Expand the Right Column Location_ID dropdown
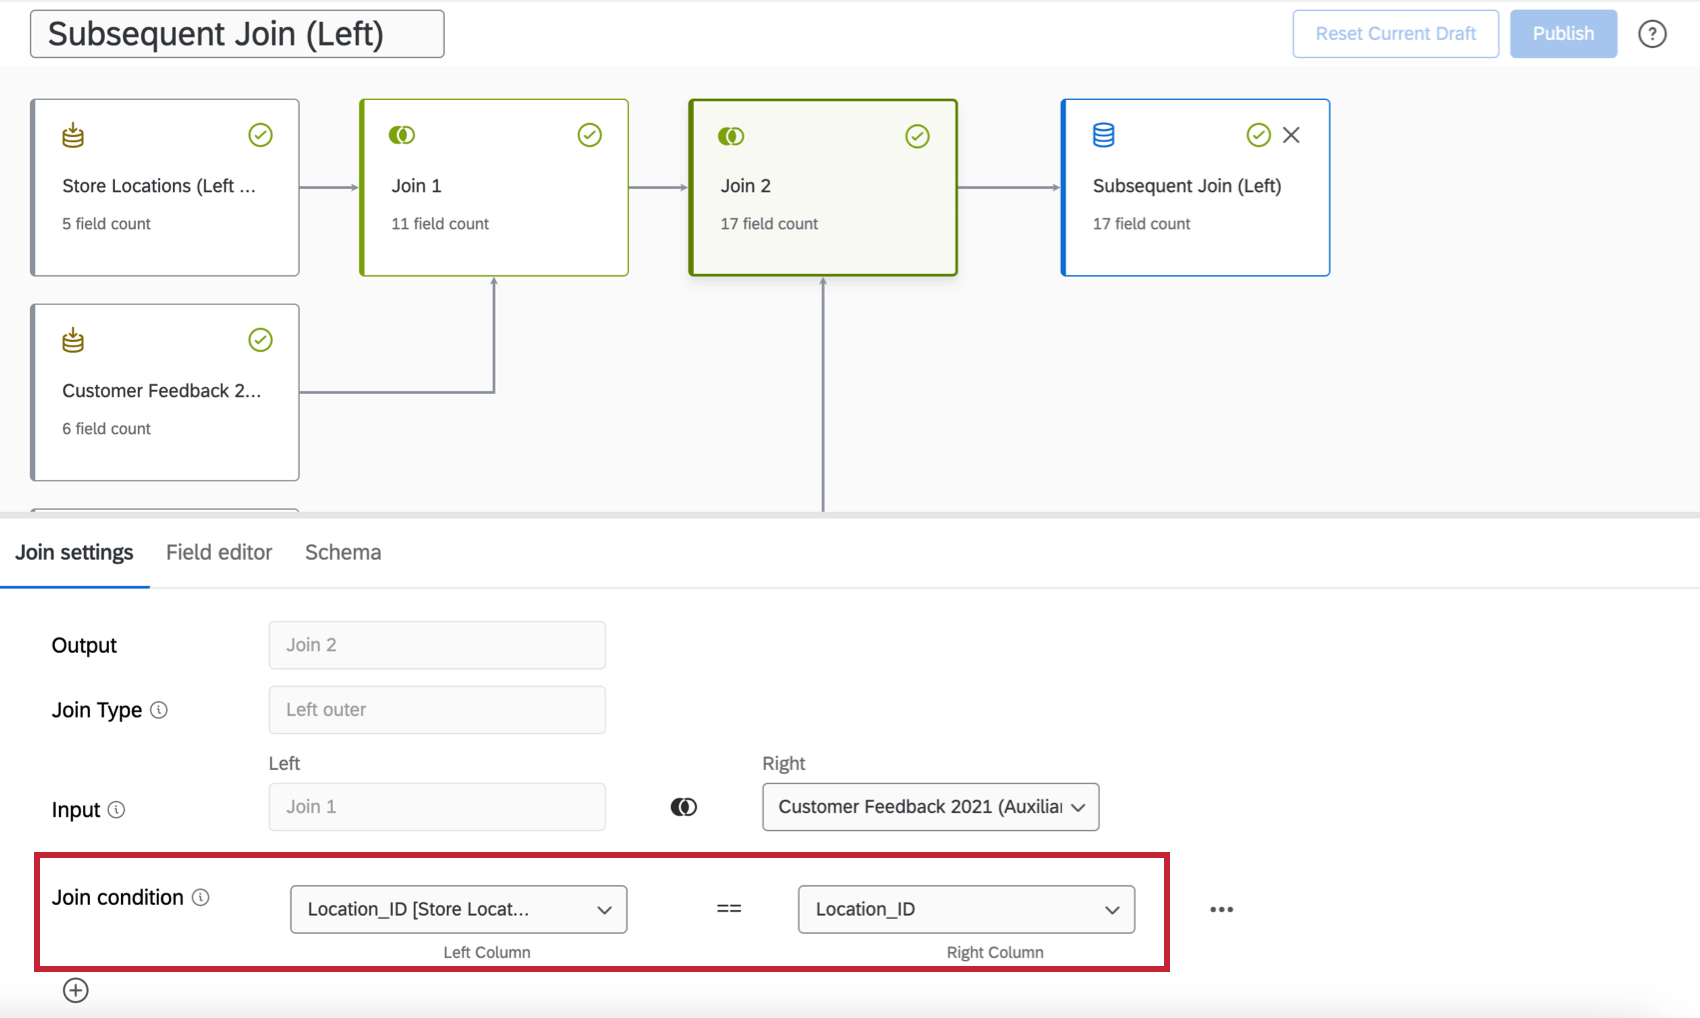The height and width of the screenshot is (1018, 1700). (966, 909)
